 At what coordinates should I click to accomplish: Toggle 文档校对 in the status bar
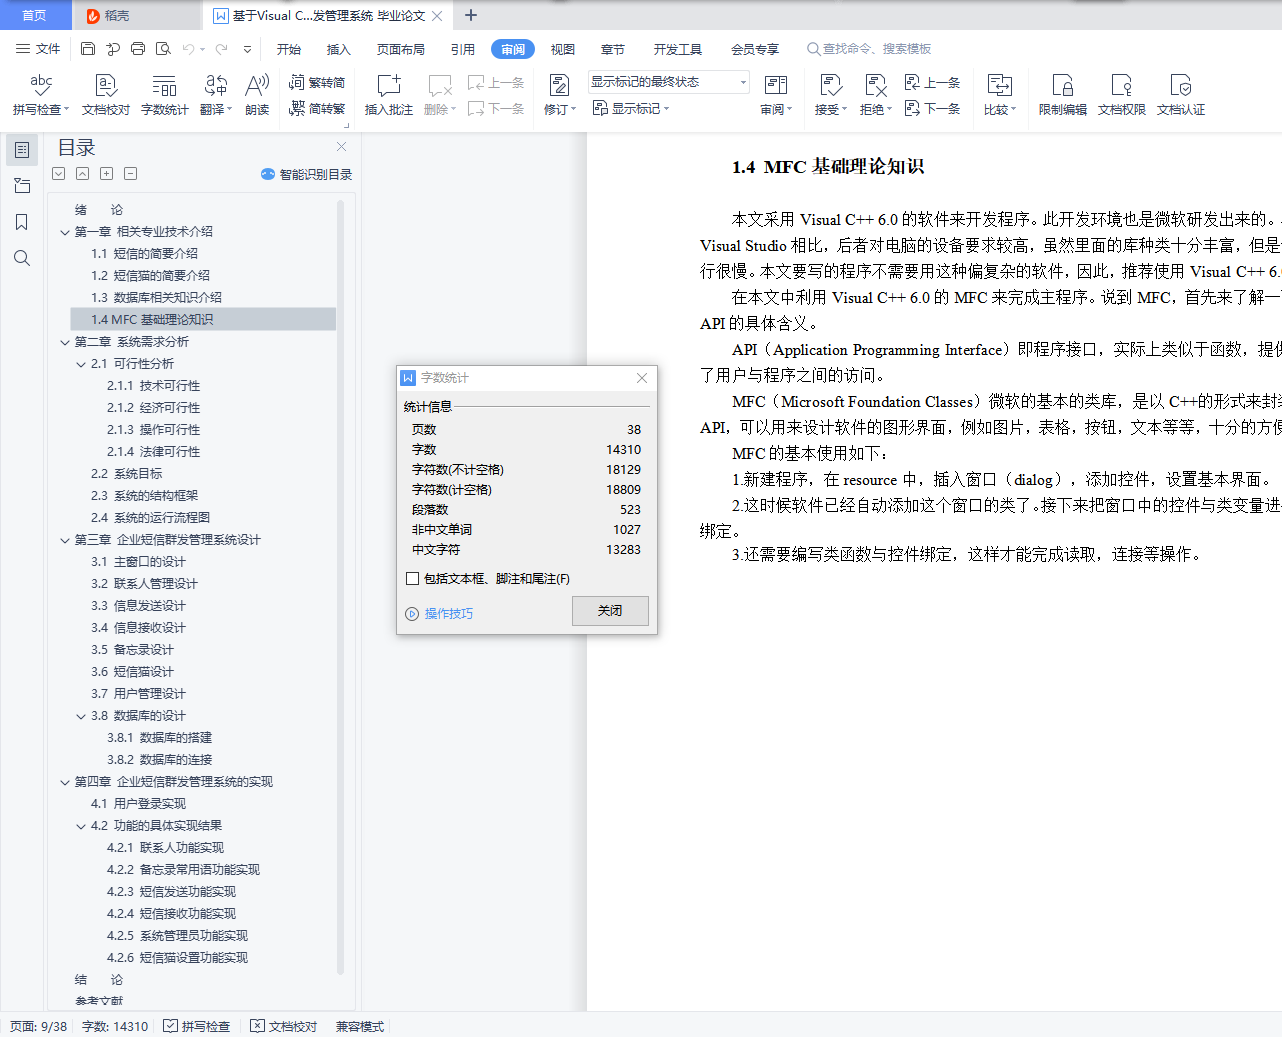click(x=284, y=1026)
